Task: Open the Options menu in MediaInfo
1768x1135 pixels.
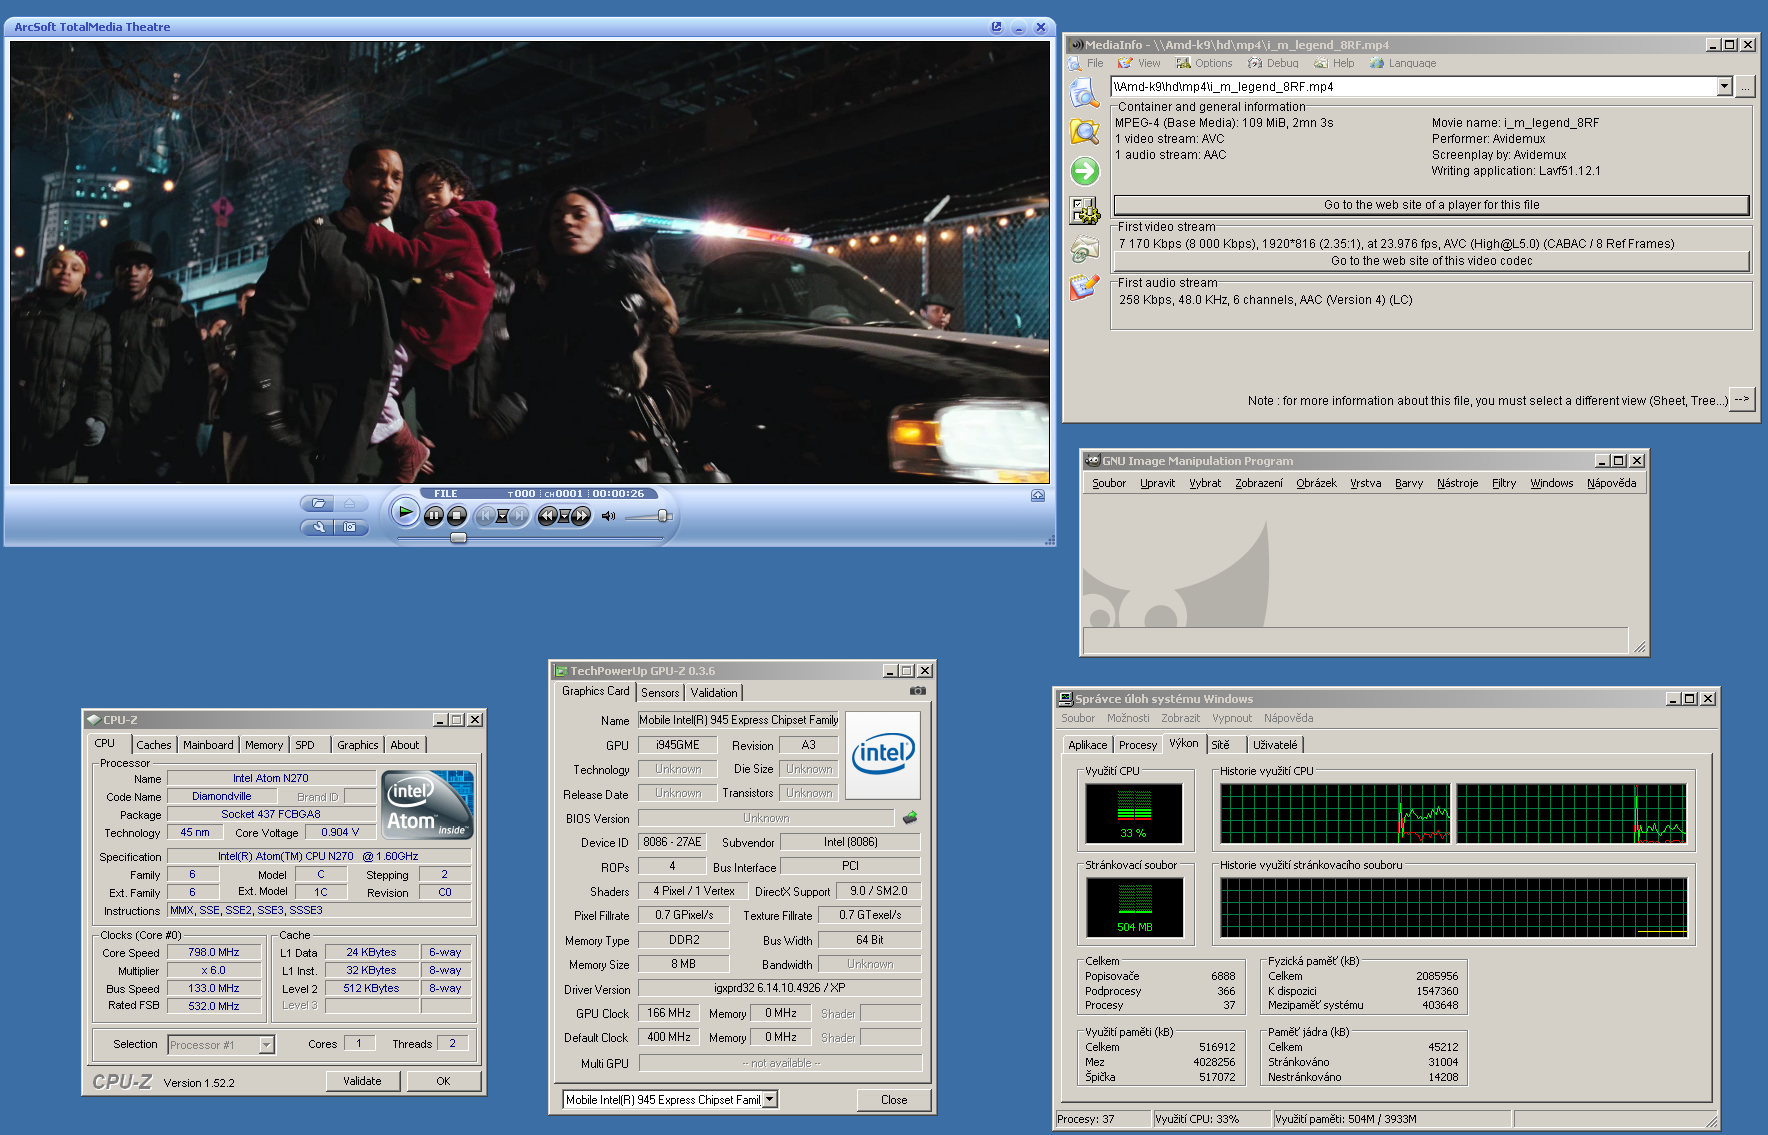Action: tap(1204, 63)
